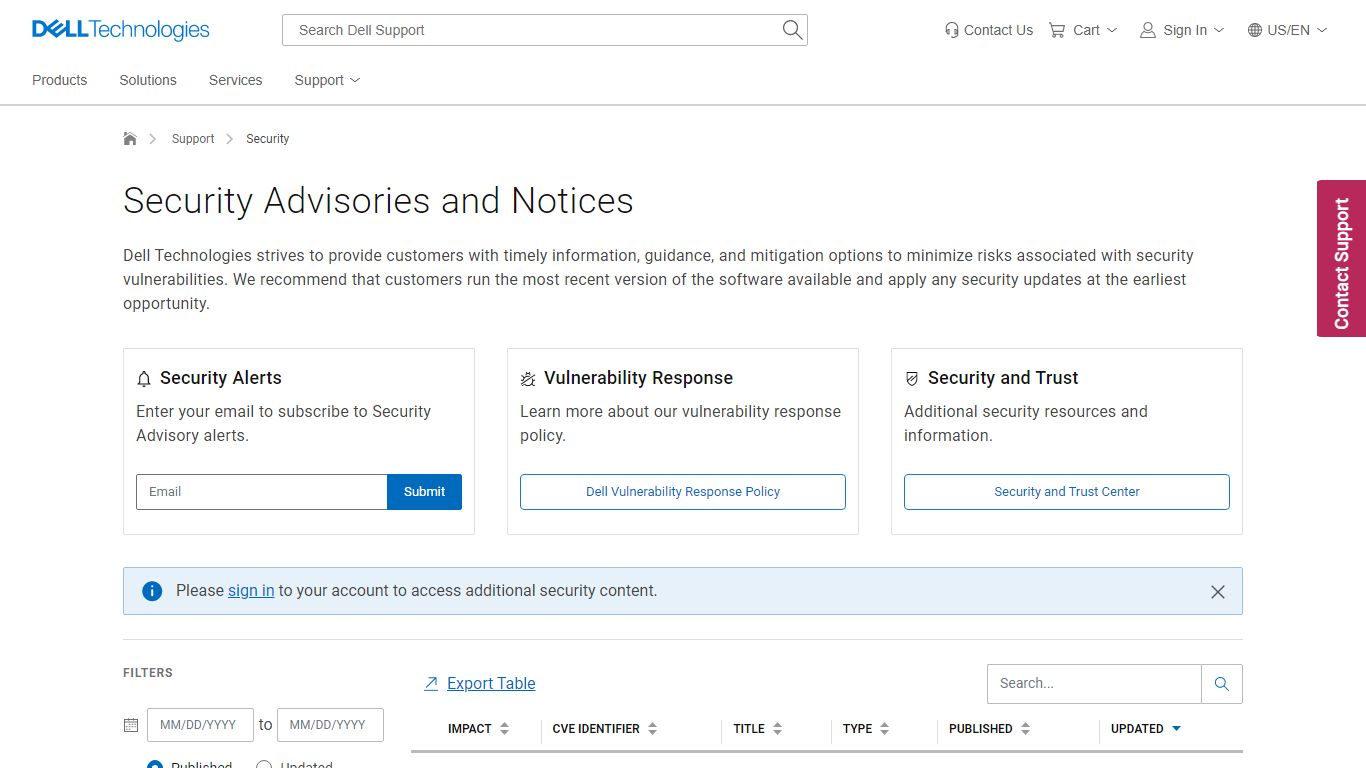Screen dimensions: 1366x768
Task: Expand the Support menu dropdown
Action: (327, 80)
